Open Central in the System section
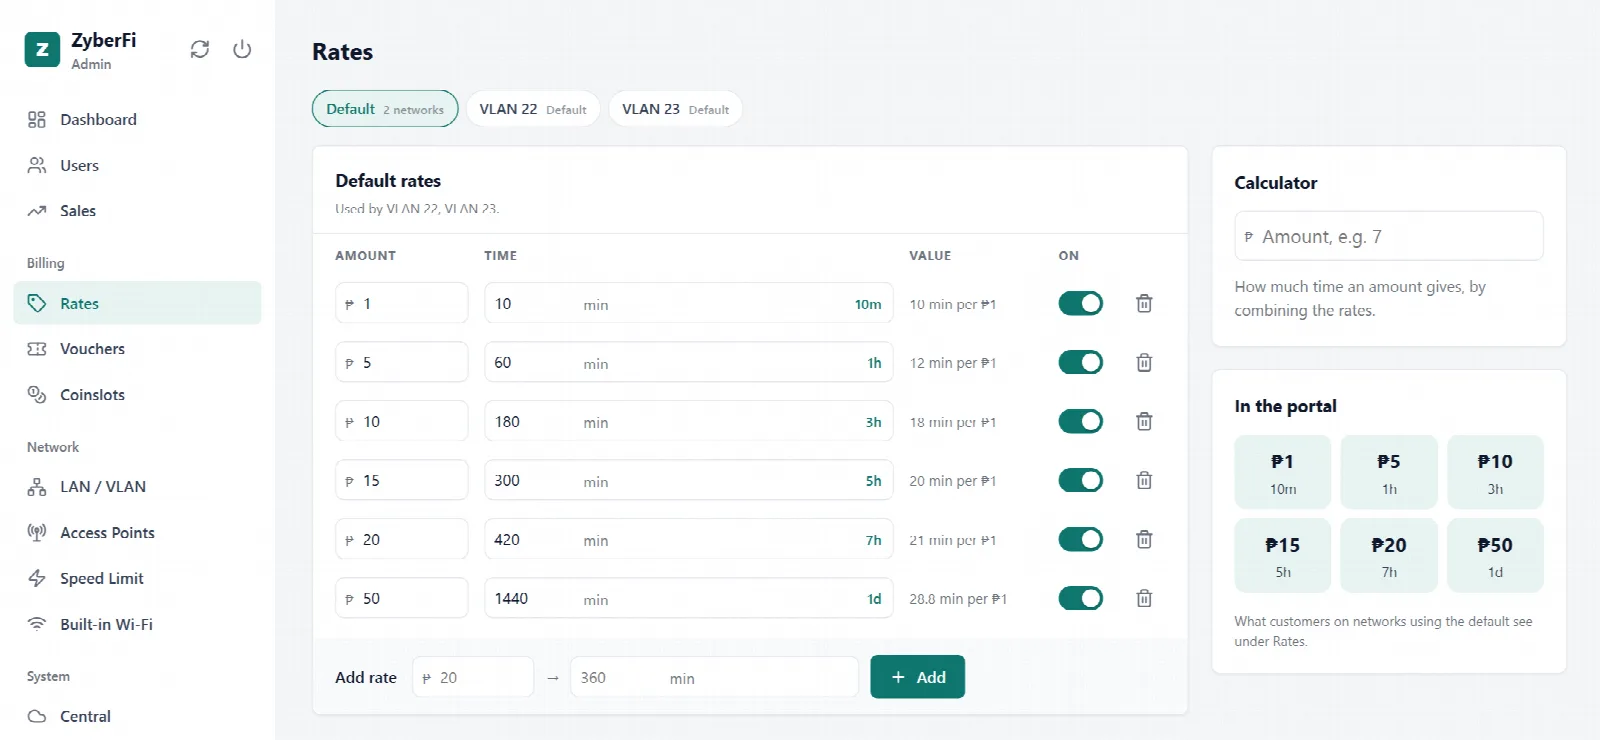Screen dimensions: 1600x740 pyautogui.click(x=137, y=716)
